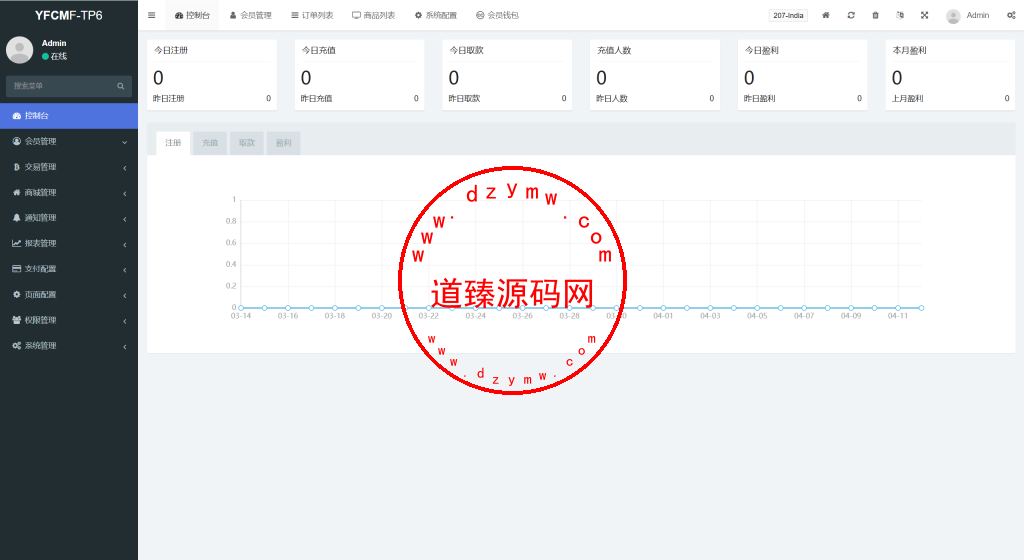Click the 控制台 dashboard icon in the sidebar
1024x560 pixels.
(x=17, y=116)
